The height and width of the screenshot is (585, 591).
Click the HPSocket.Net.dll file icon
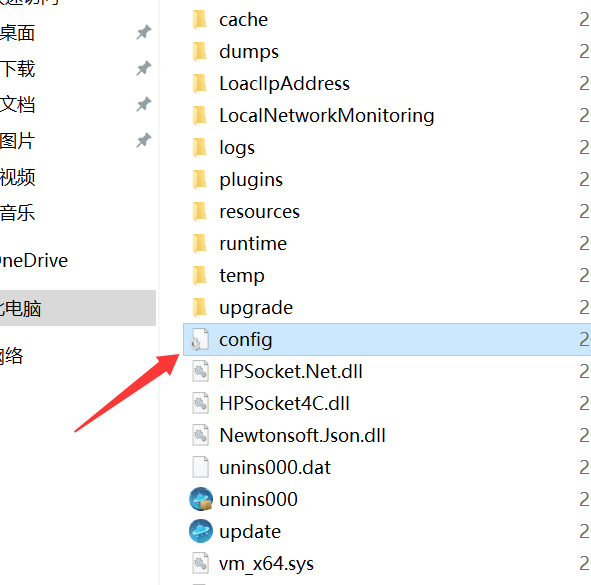coord(200,371)
